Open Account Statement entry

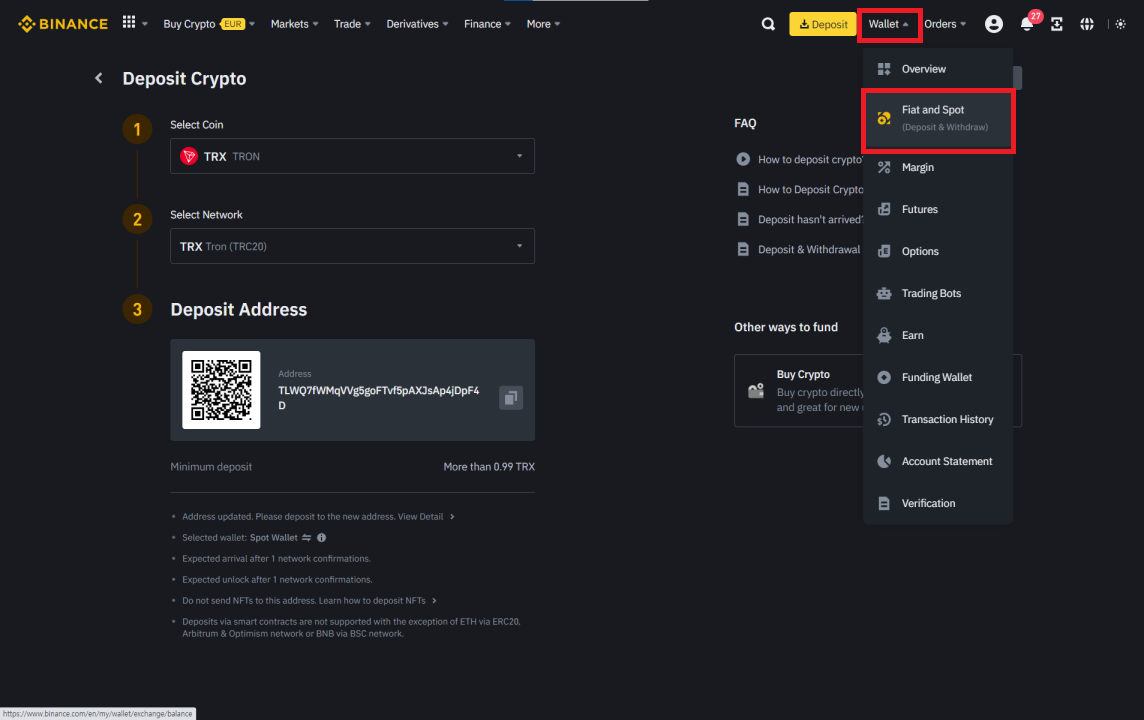pos(938,461)
